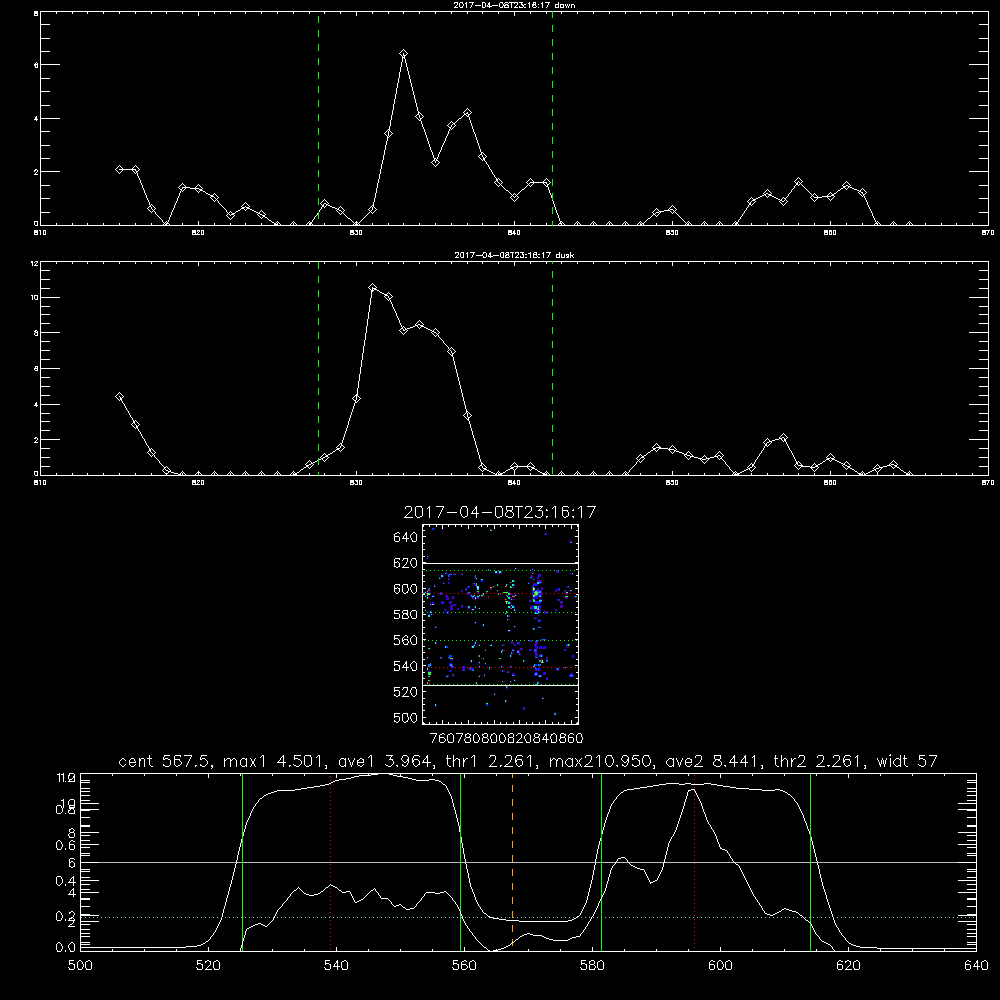Click the green solid line near 559.5 in bottom plot
The height and width of the screenshot is (1000, 1000).
(x=460, y=861)
